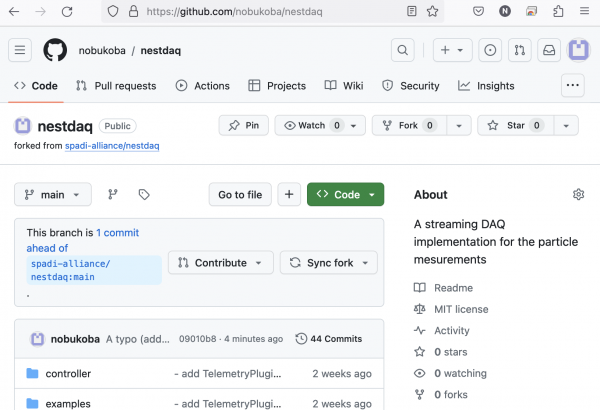The height and width of the screenshot is (410, 600).
Task: Fork the repository with the Fork button
Action: (x=409, y=126)
